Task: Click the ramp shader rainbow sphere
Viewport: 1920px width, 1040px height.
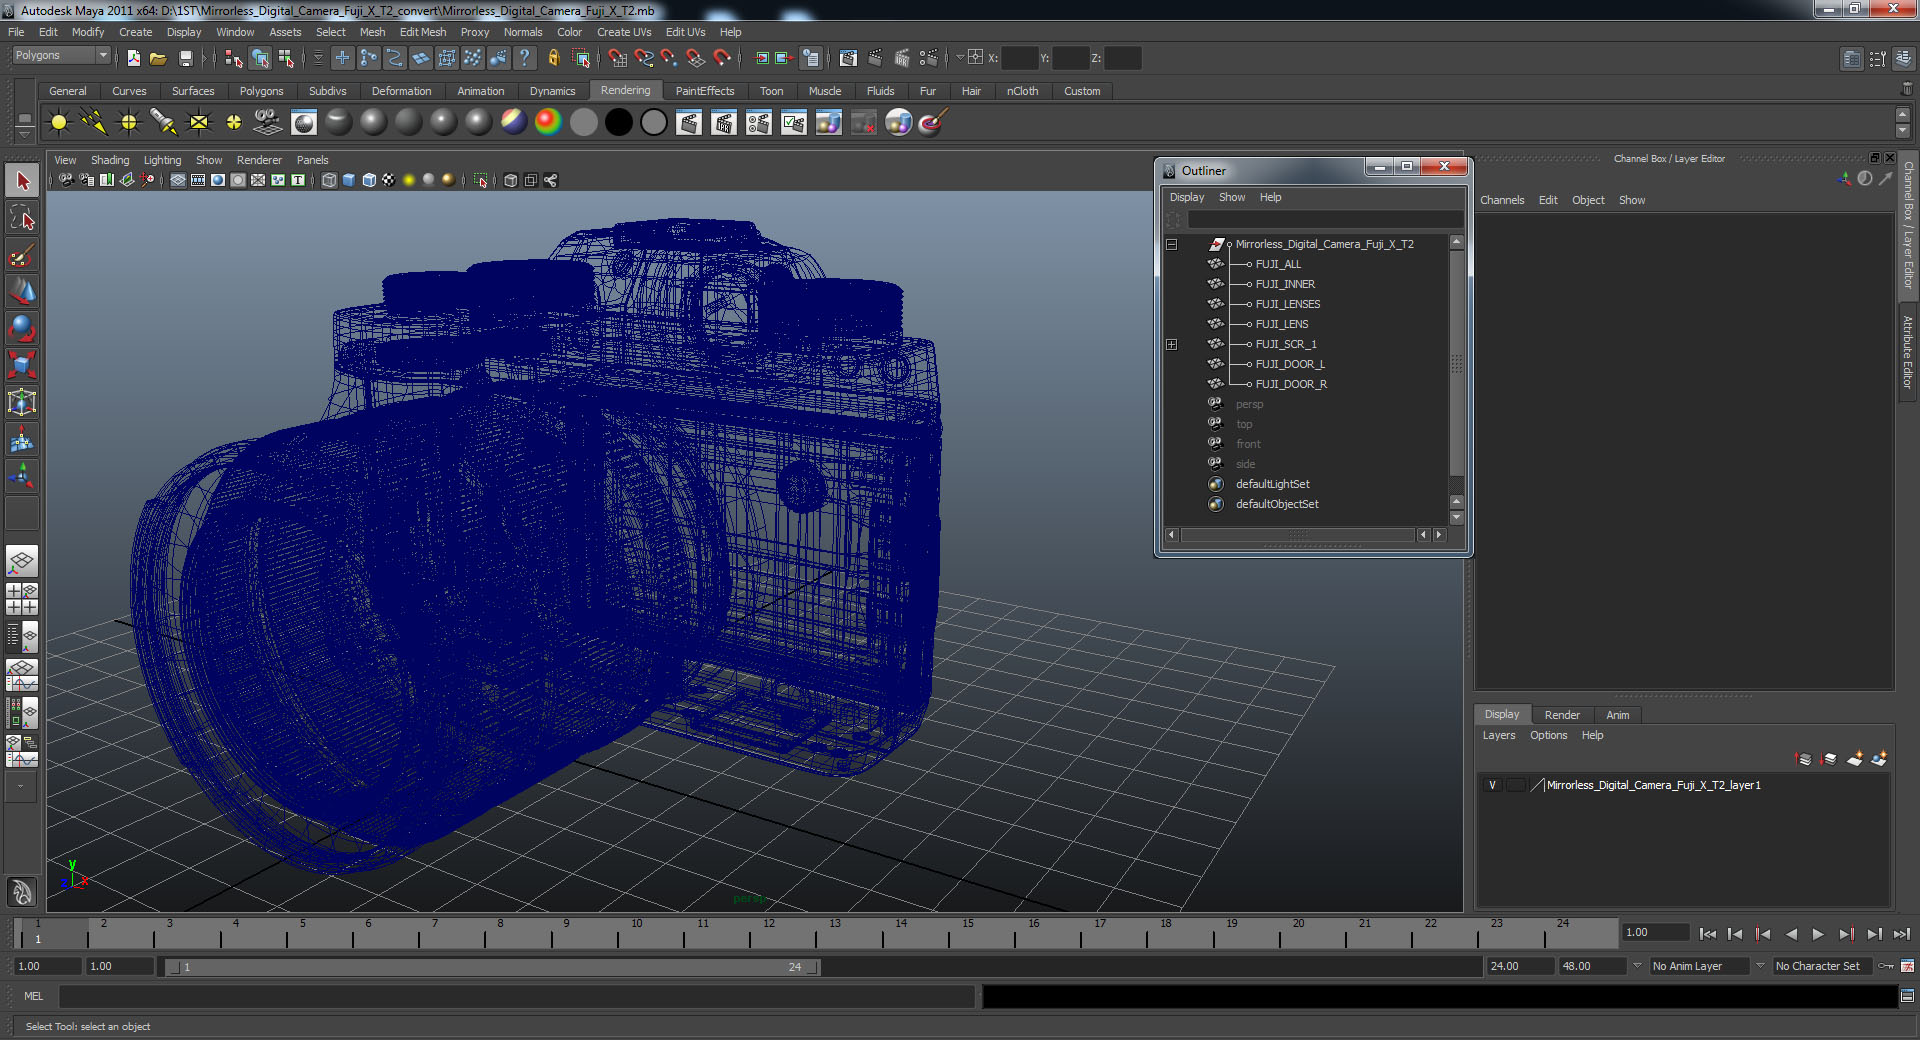Action: [548, 122]
